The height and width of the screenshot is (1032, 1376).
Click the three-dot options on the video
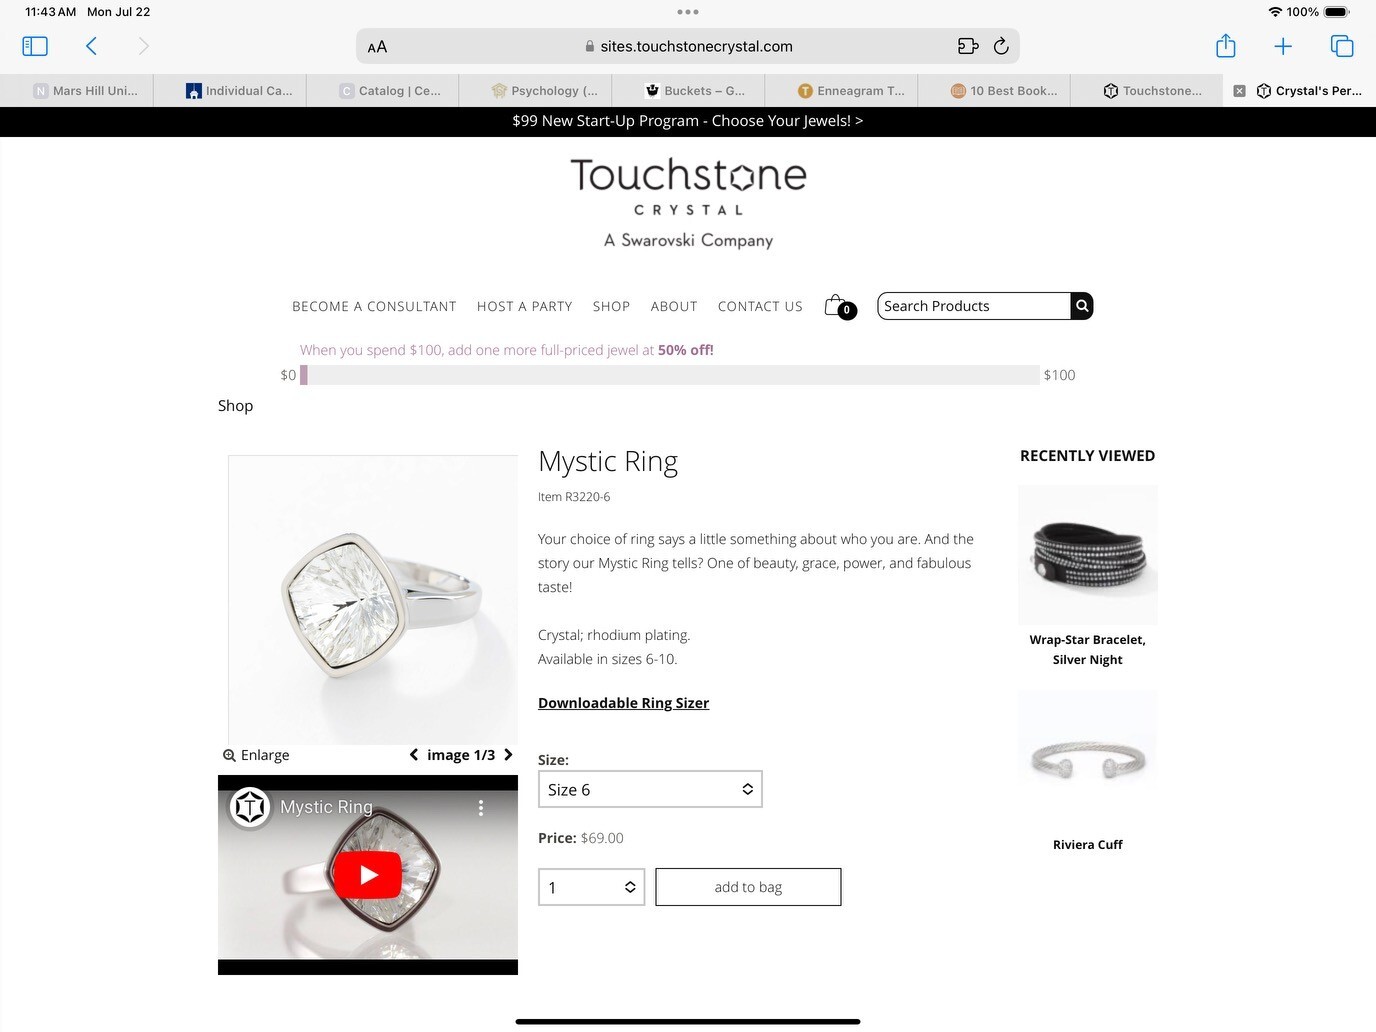click(481, 807)
